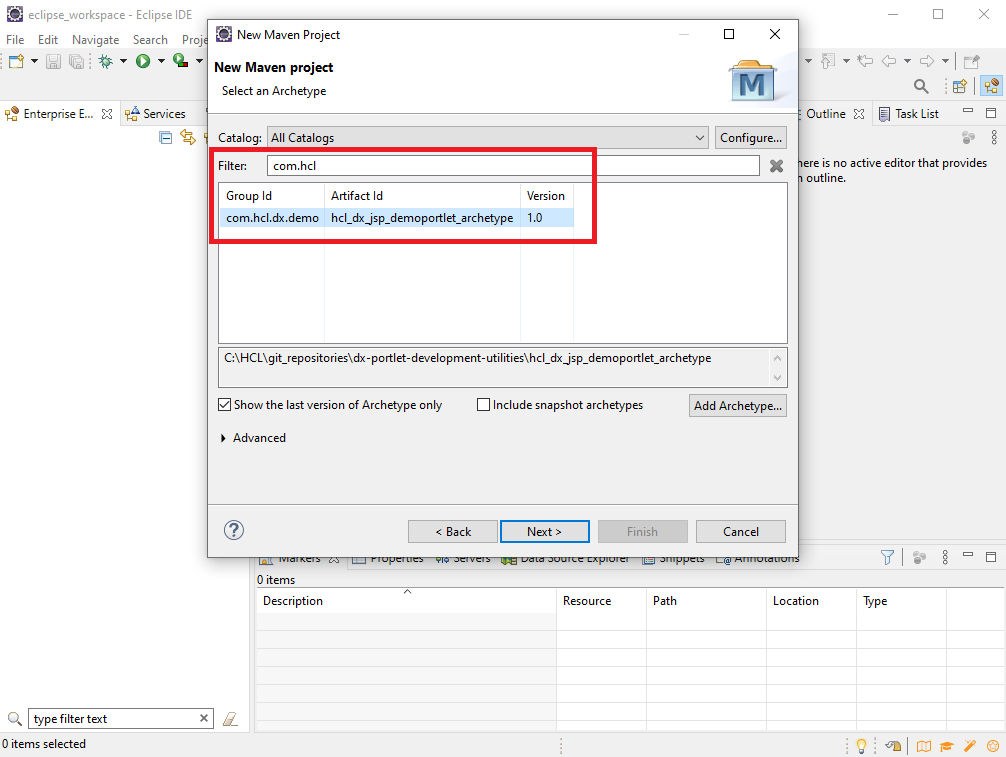1006x757 pixels.
Task: Click the Add Archetype... button
Action: pos(738,405)
